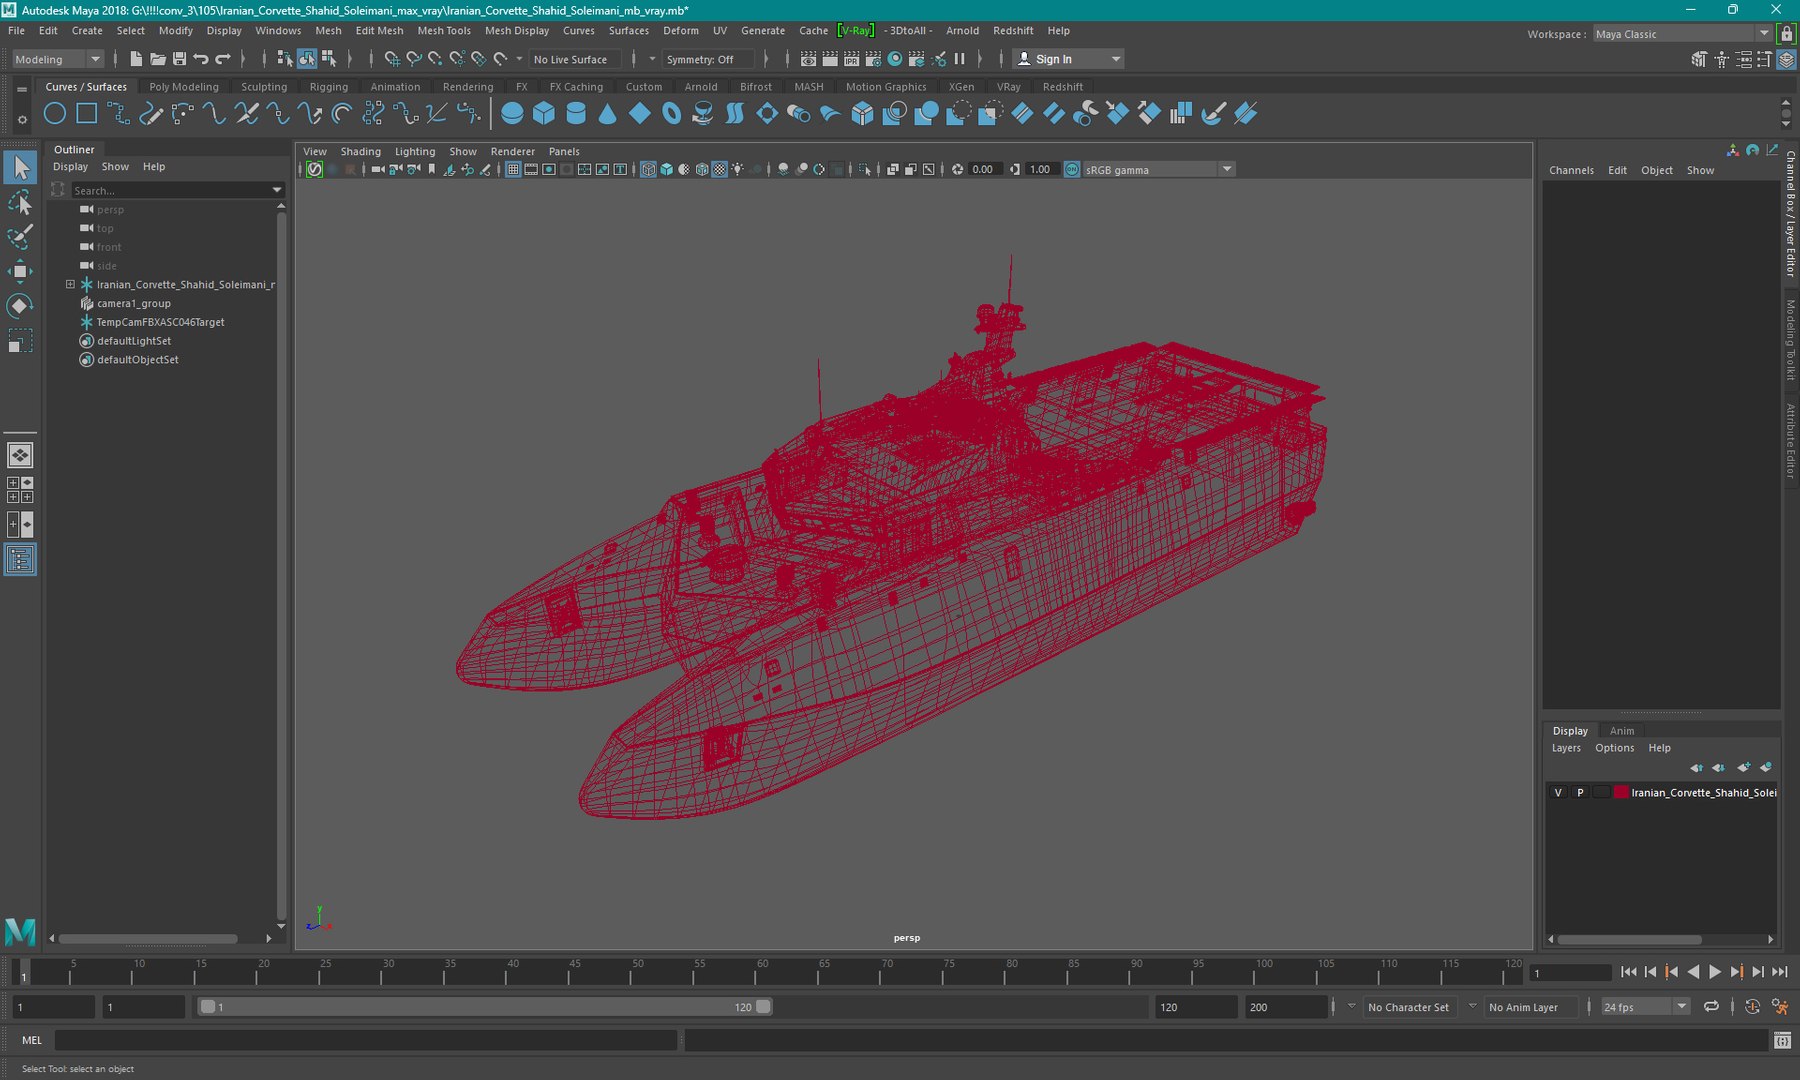Switch to the Anim layer tab
This screenshot has width=1800, height=1080.
click(x=1622, y=731)
